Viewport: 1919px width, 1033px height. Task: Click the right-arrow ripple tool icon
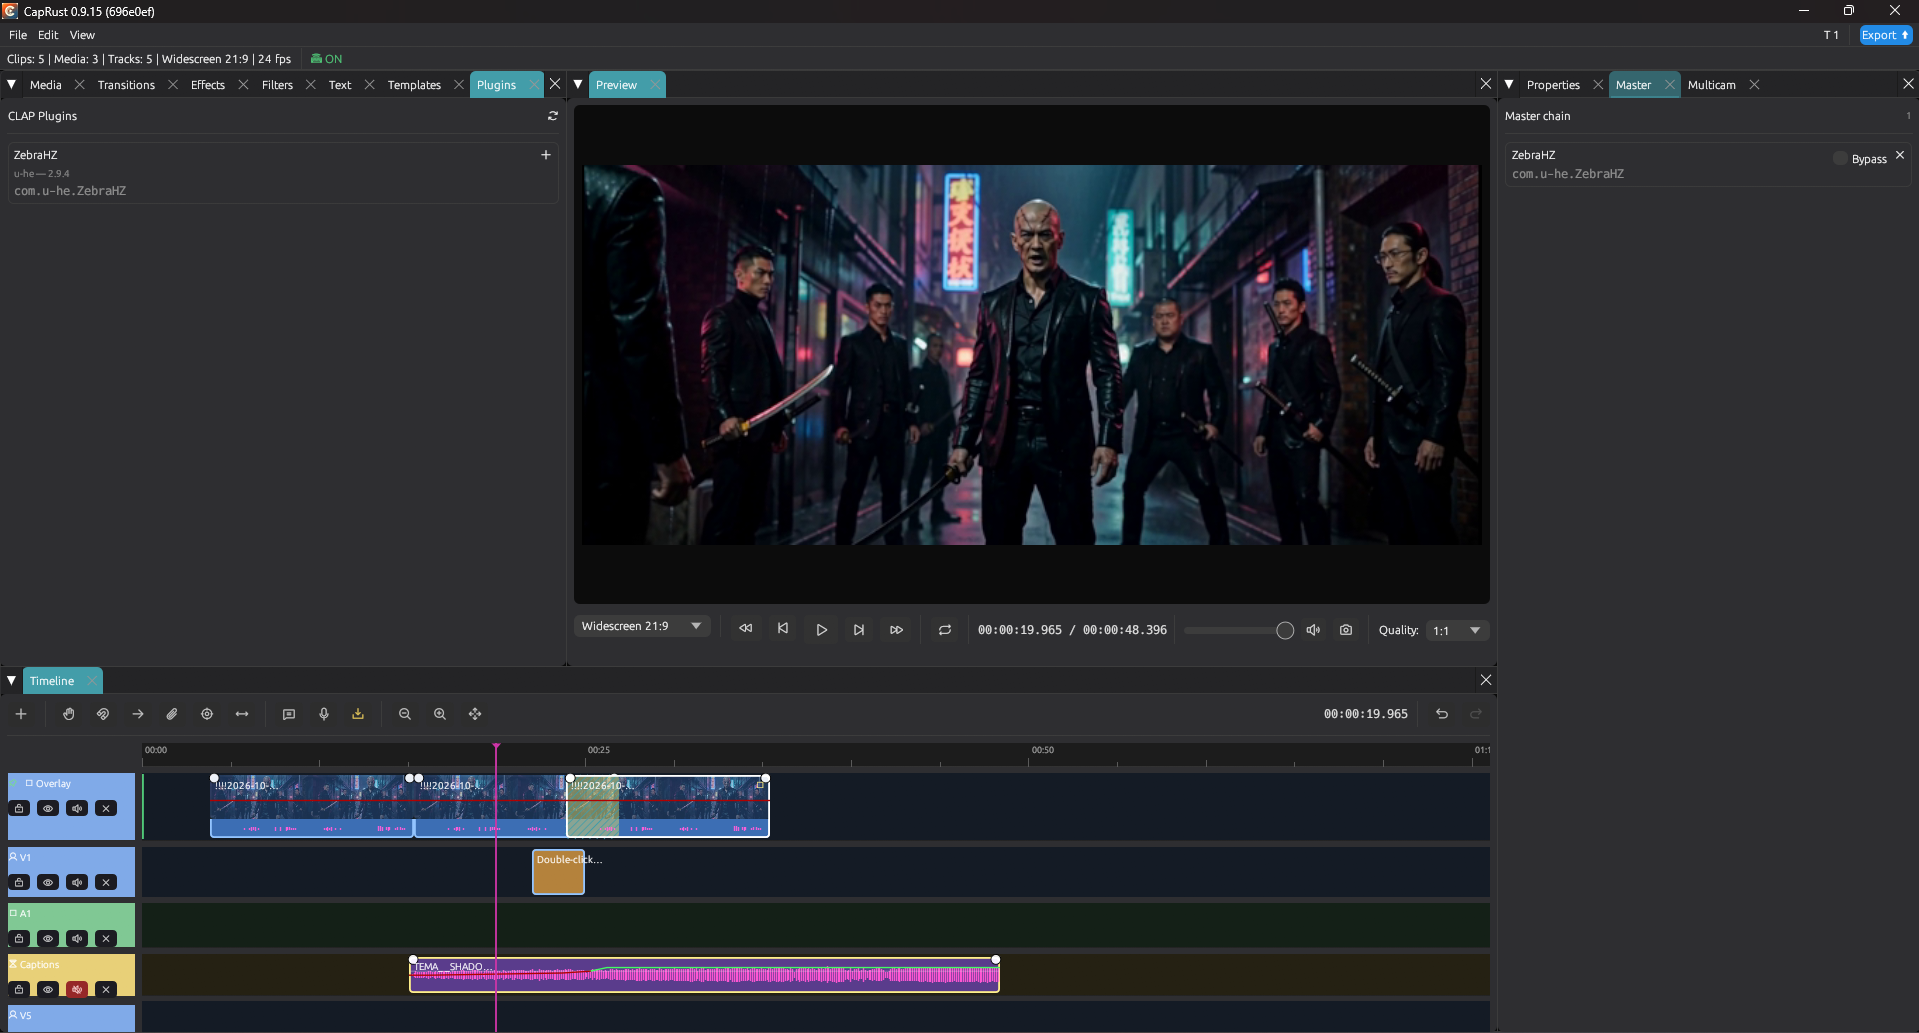pyautogui.click(x=138, y=714)
